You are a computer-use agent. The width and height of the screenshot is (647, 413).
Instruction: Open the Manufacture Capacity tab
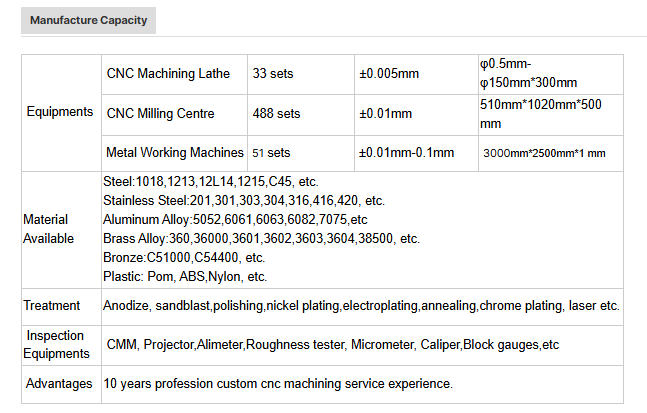(x=88, y=20)
